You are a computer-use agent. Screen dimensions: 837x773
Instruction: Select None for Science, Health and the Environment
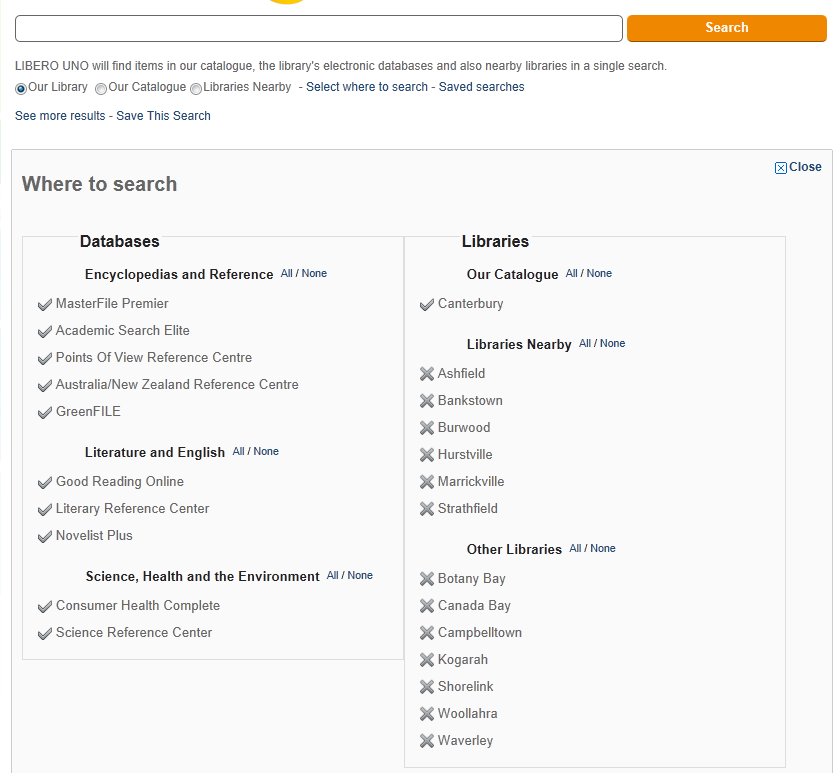click(360, 575)
